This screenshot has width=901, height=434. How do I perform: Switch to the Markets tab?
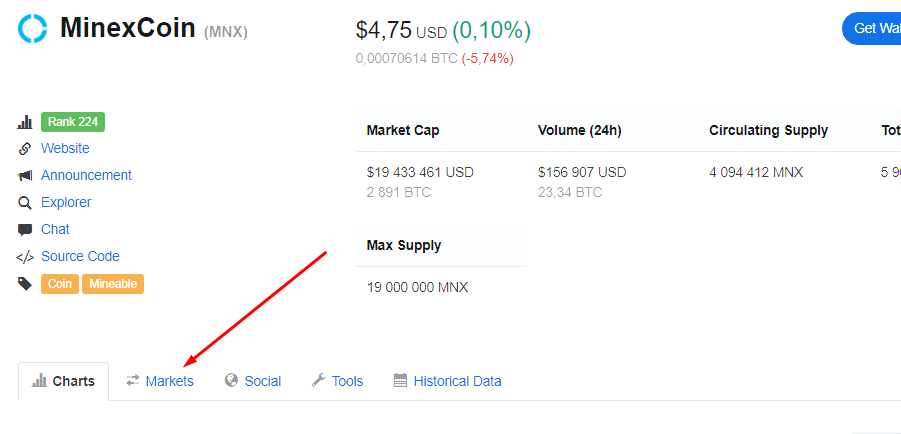160,381
